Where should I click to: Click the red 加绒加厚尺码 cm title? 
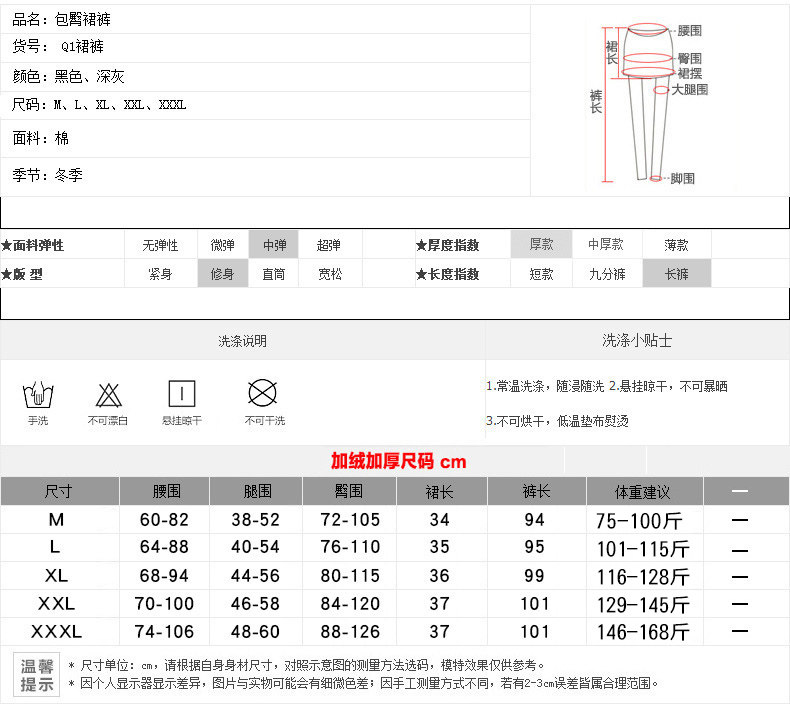click(x=399, y=461)
